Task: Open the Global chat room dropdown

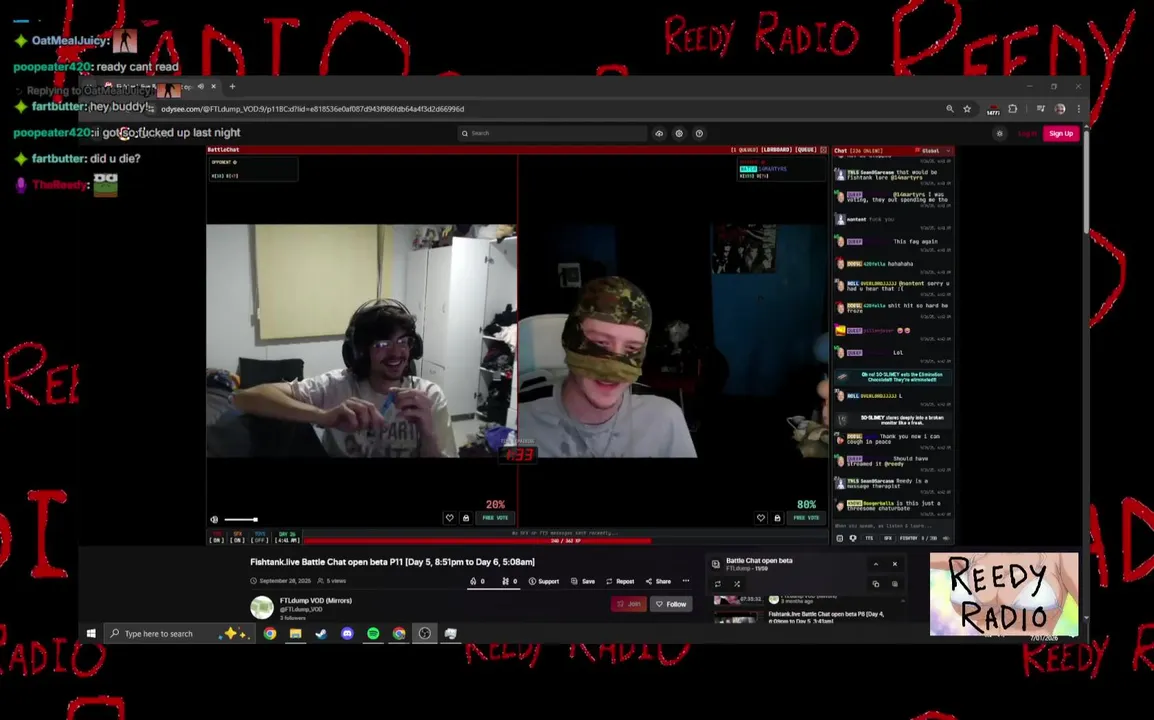Action: pyautogui.click(x=933, y=150)
